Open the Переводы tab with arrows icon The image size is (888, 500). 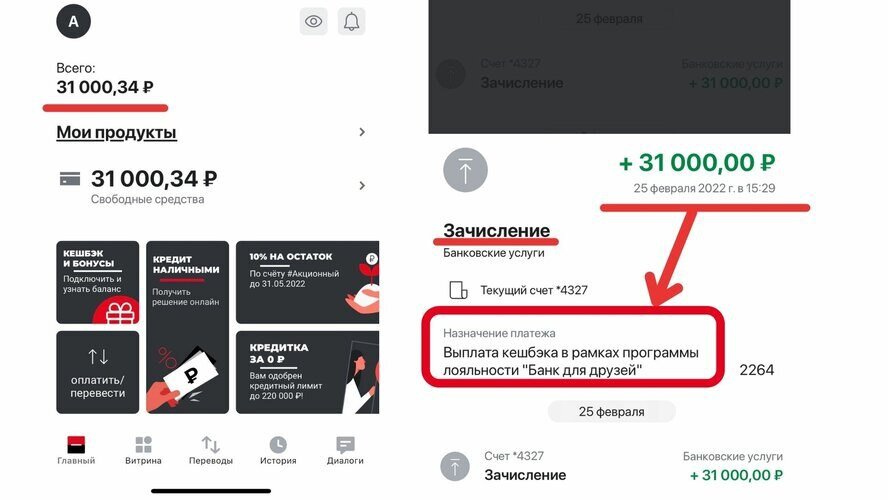pyautogui.click(x=211, y=450)
